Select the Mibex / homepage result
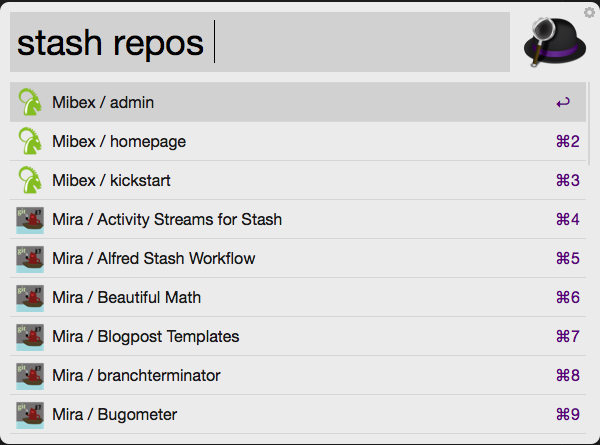 coord(119,142)
